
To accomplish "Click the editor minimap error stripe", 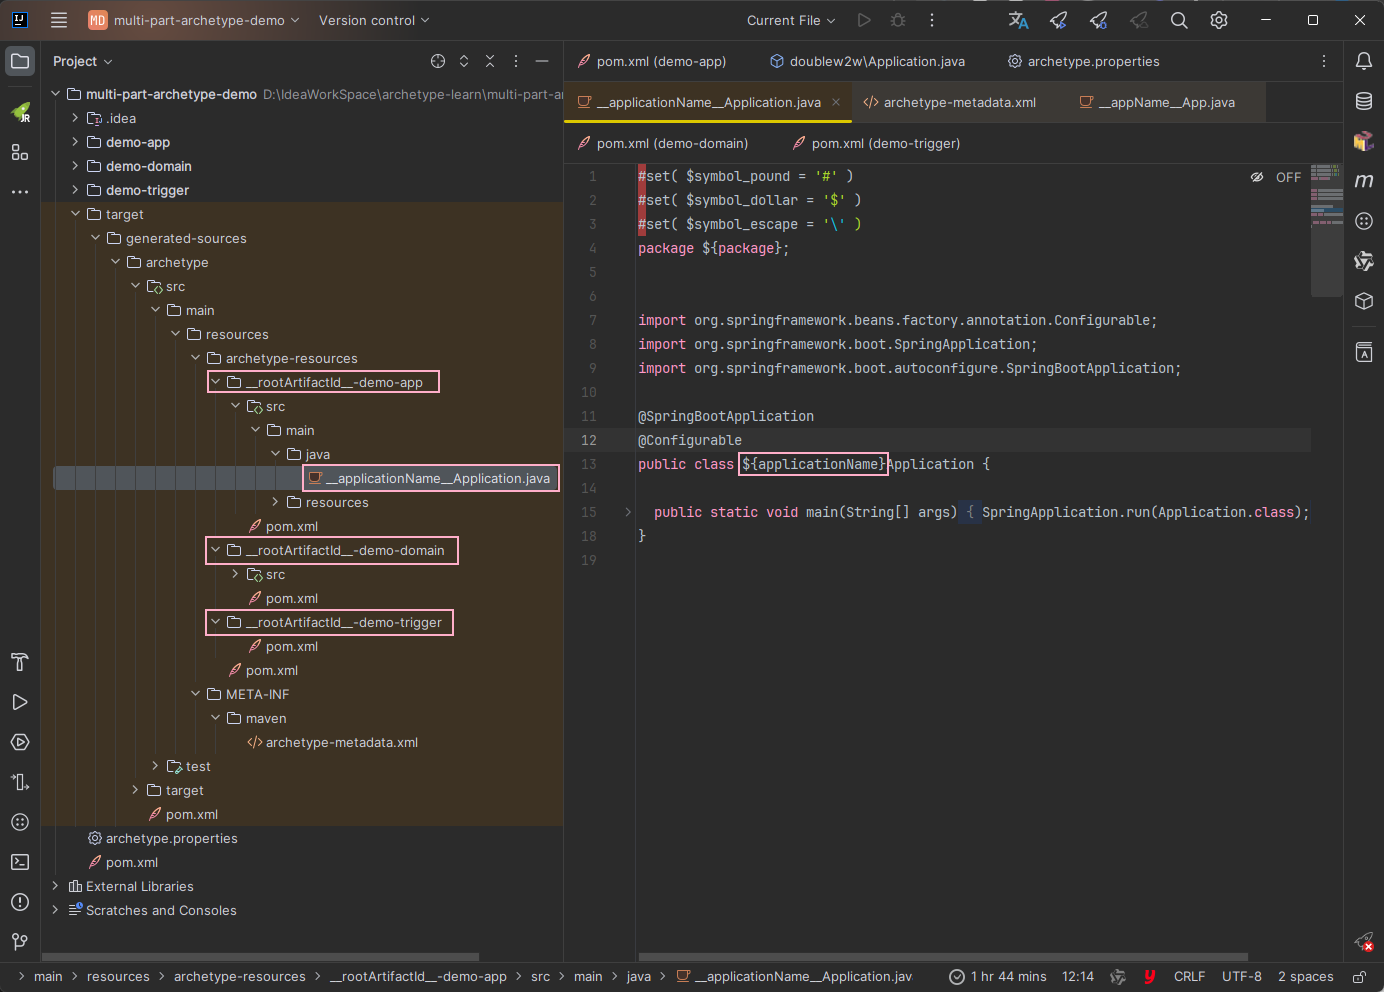I will (1327, 230).
